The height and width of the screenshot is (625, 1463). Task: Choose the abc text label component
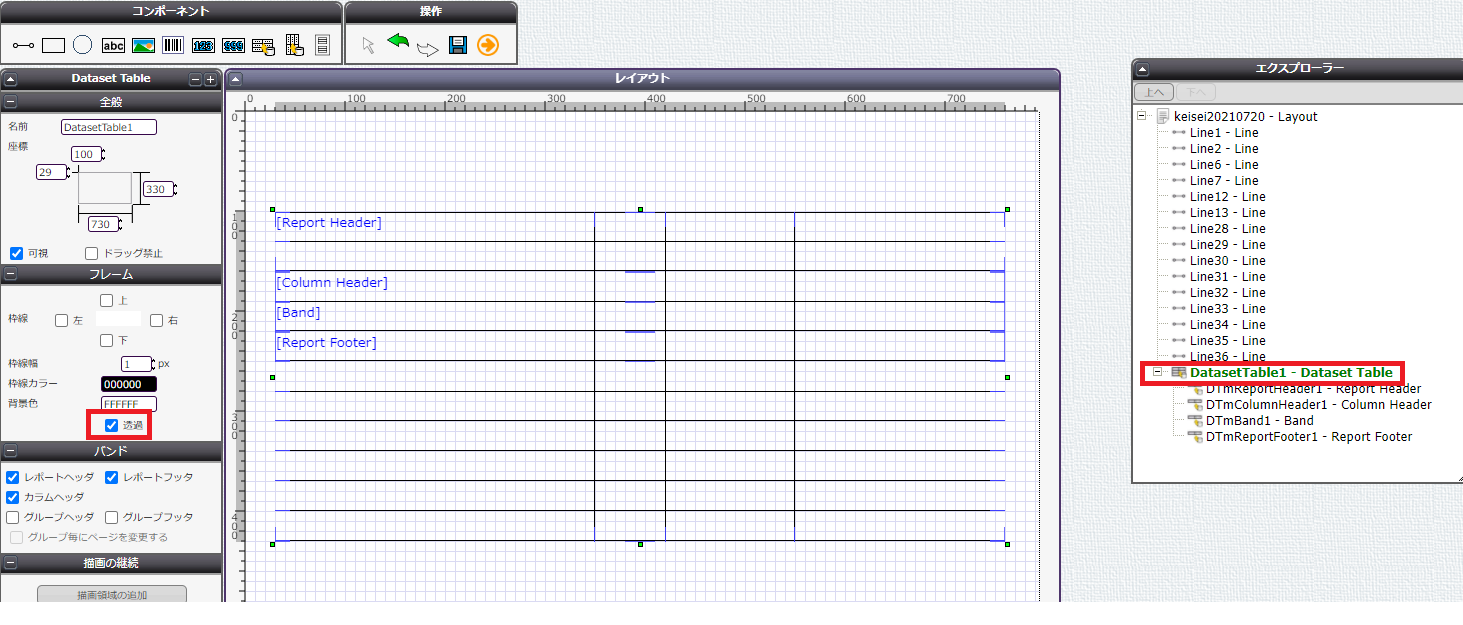[x=113, y=45]
